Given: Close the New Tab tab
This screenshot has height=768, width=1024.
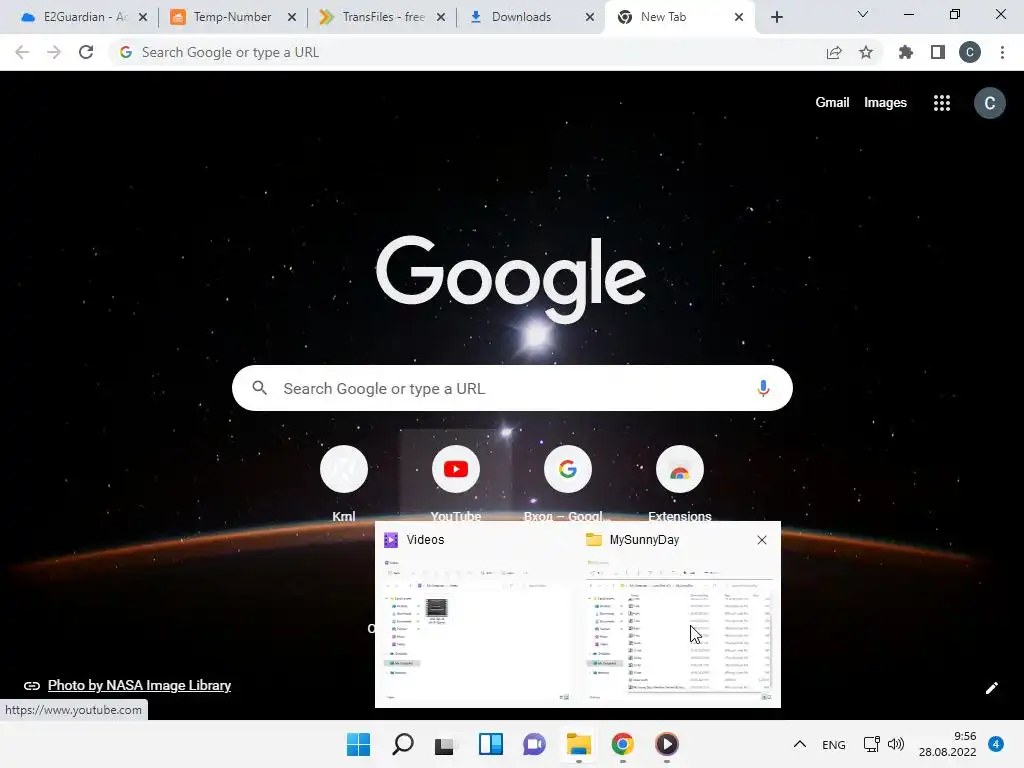Looking at the screenshot, I should (x=739, y=18).
